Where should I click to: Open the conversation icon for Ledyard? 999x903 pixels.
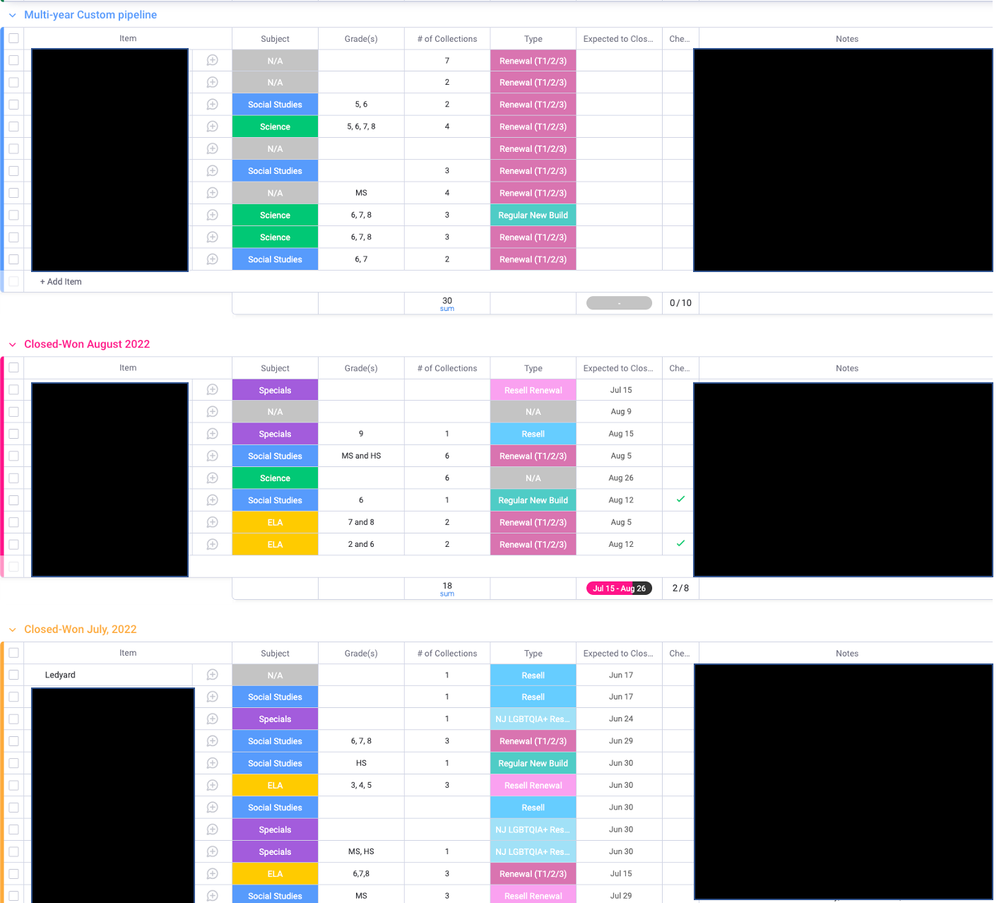[x=212, y=675]
